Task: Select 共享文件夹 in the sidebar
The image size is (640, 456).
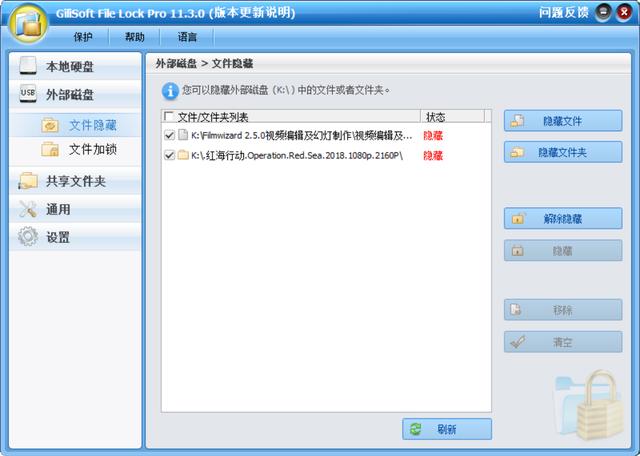Action: click(75, 181)
